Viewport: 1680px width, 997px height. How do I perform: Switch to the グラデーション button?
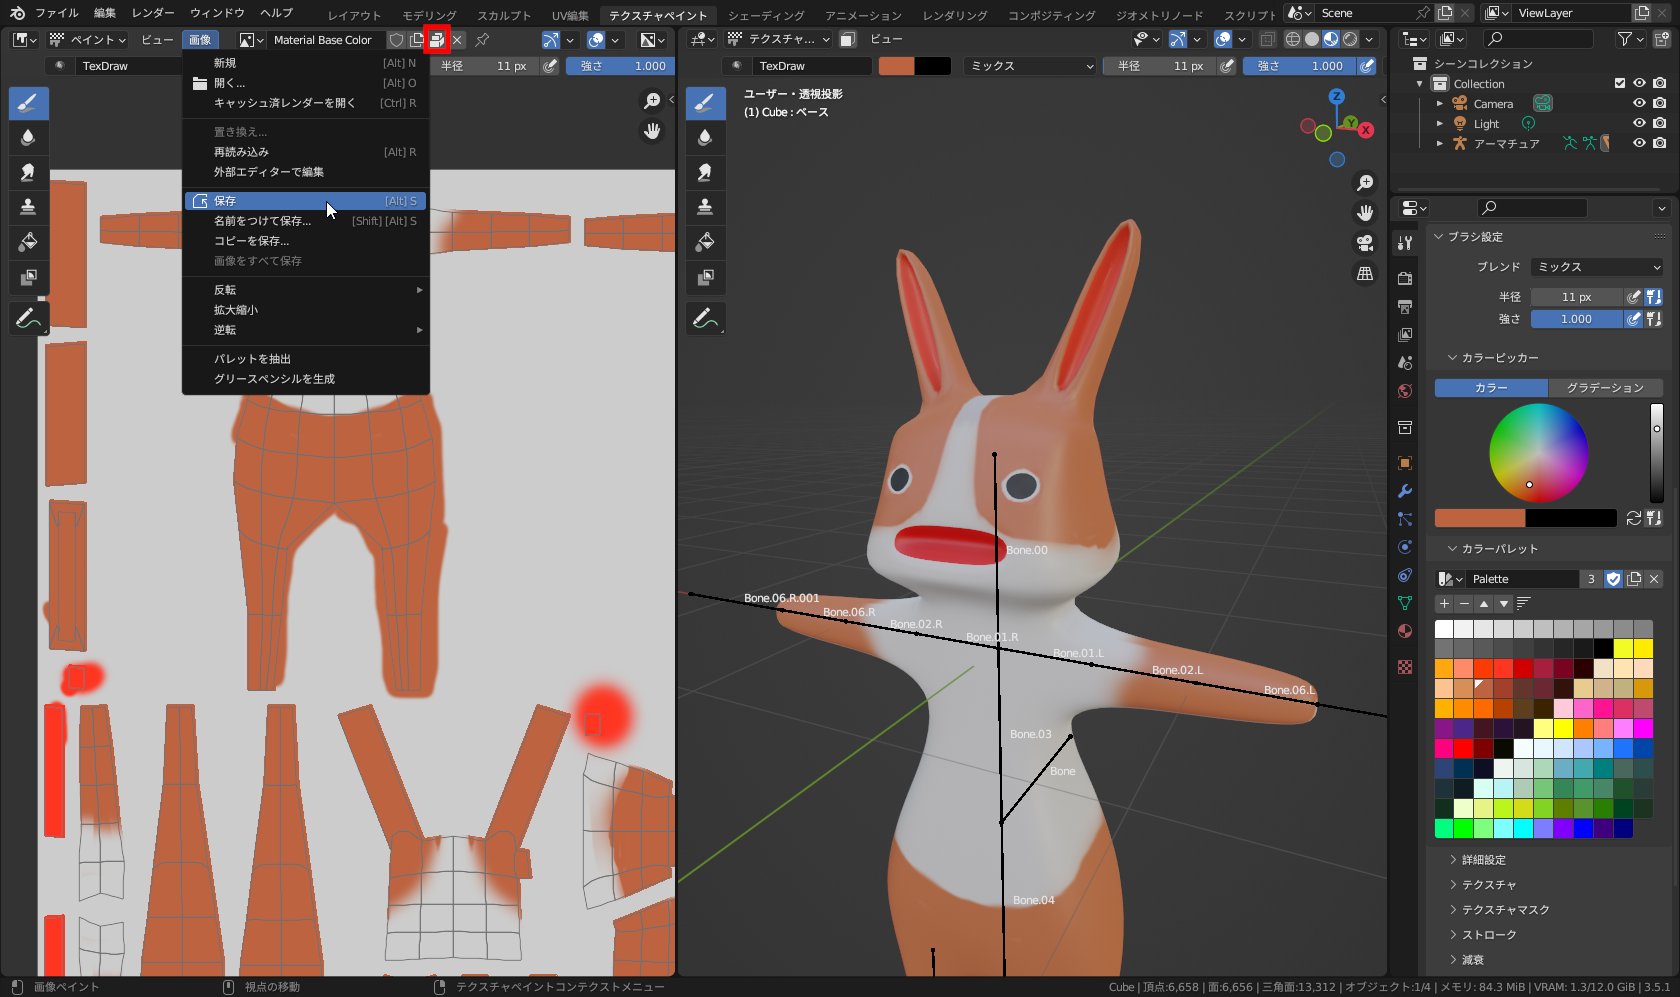coord(1604,388)
